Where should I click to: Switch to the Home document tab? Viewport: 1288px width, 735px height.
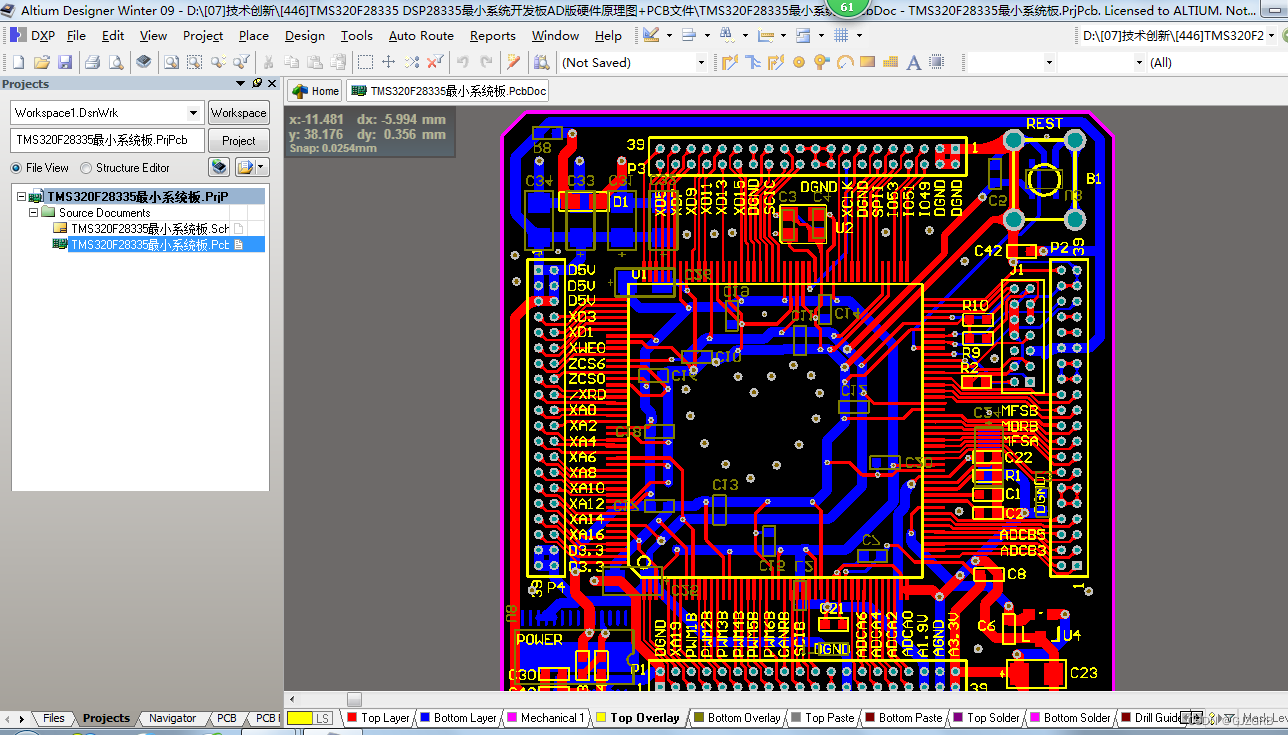315,91
